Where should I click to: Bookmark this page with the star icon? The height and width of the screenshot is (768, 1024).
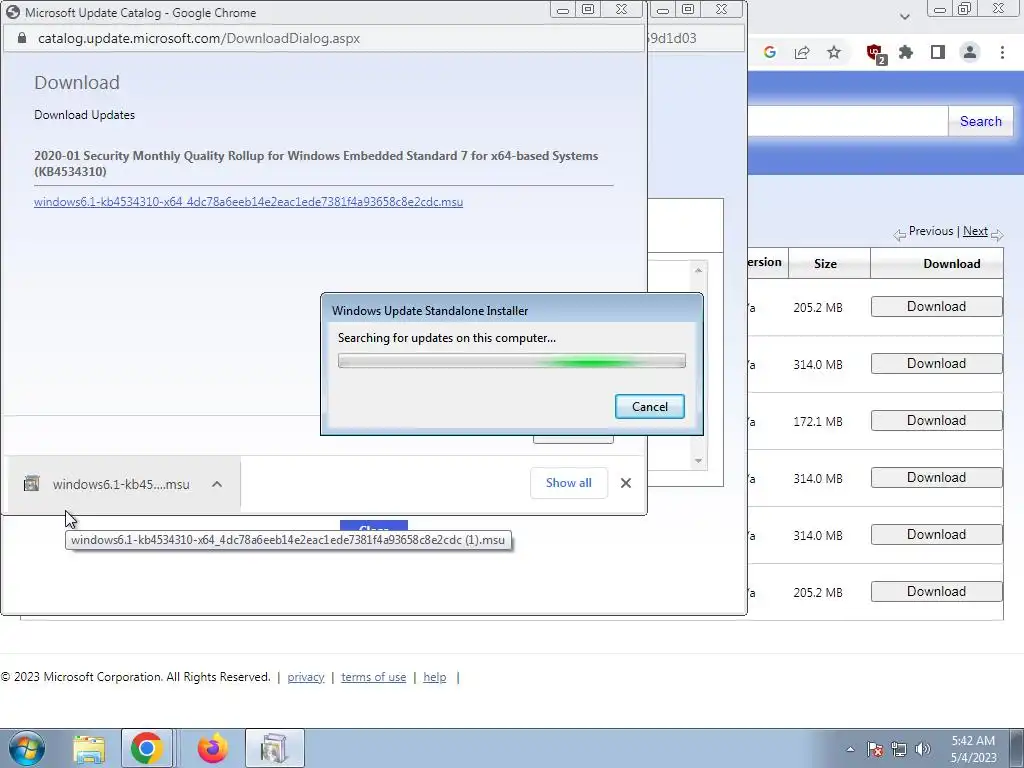click(834, 52)
